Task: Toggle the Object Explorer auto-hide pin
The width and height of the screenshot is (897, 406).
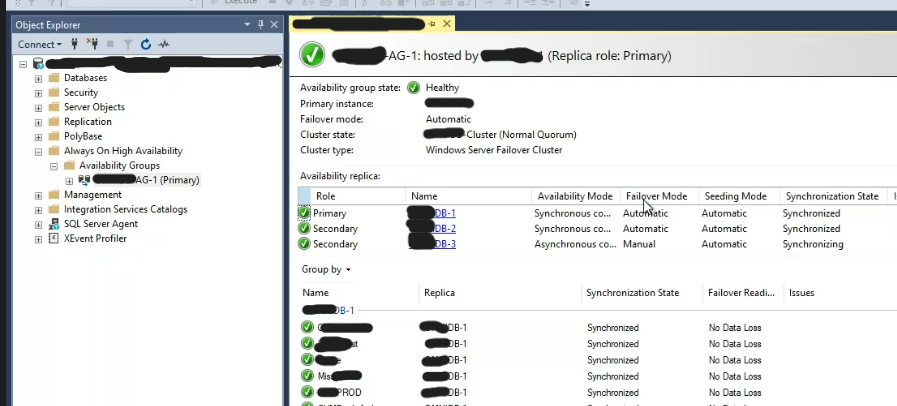Action: pyautogui.click(x=261, y=25)
